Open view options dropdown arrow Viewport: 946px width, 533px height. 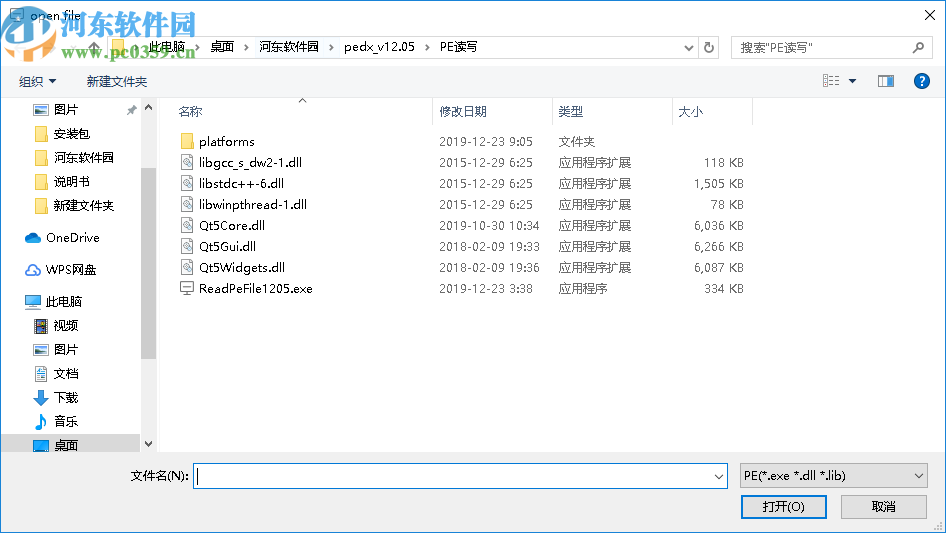tap(852, 81)
